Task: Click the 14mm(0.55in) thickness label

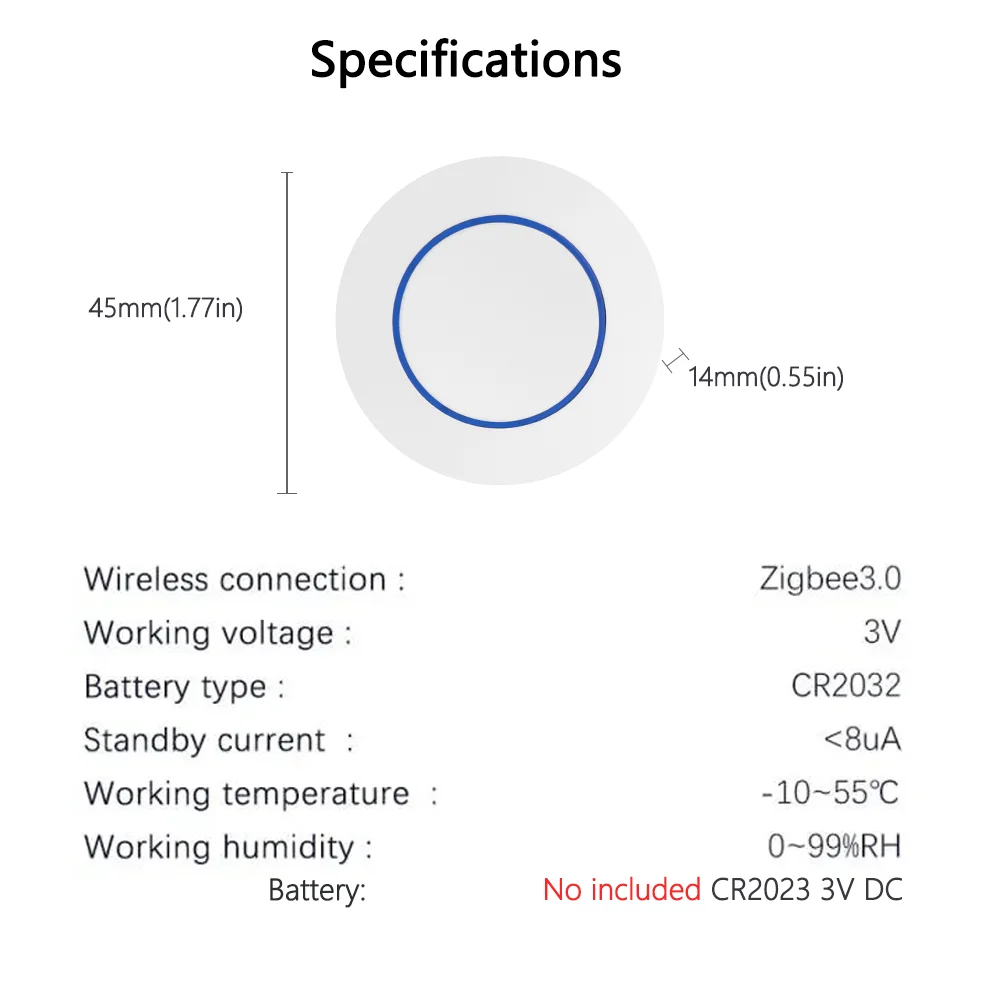Action: pyautogui.click(x=766, y=377)
